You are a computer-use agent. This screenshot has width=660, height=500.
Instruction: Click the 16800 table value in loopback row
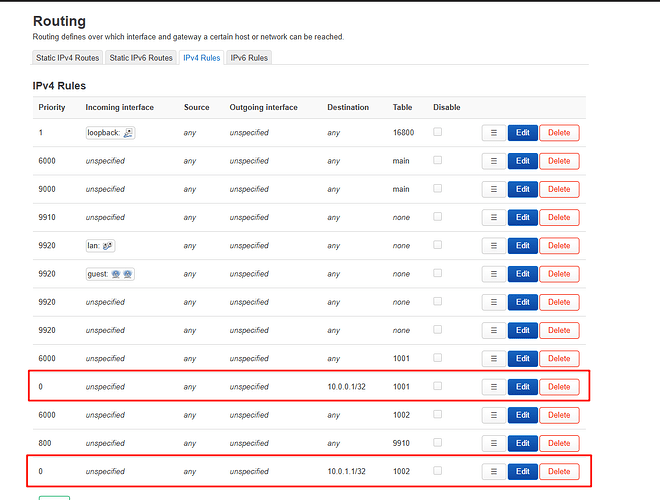(x=403, y=132)
